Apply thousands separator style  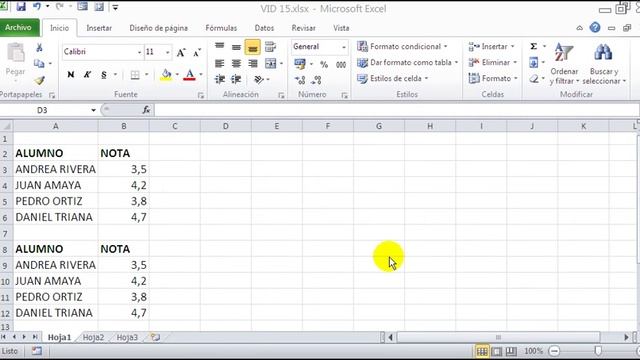341,64
